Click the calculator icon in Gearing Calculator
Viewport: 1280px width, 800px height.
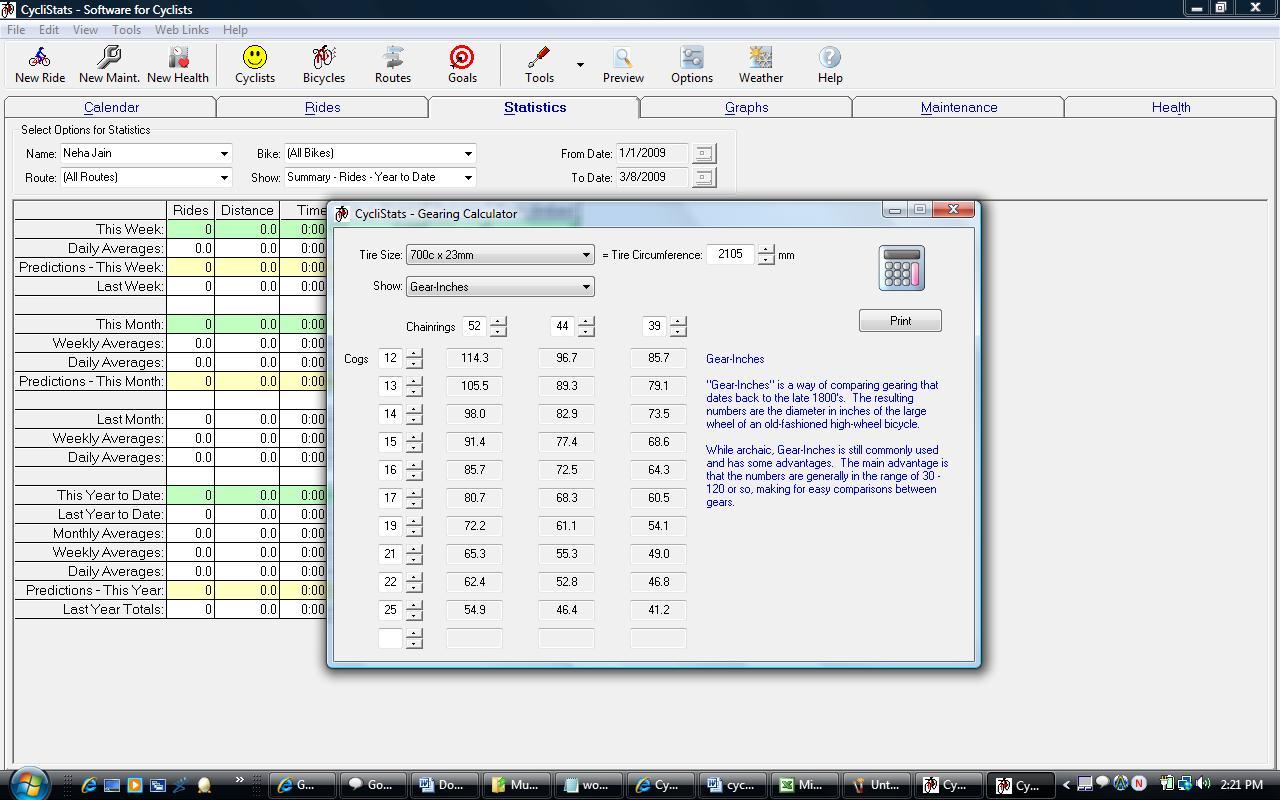point(901,268)
